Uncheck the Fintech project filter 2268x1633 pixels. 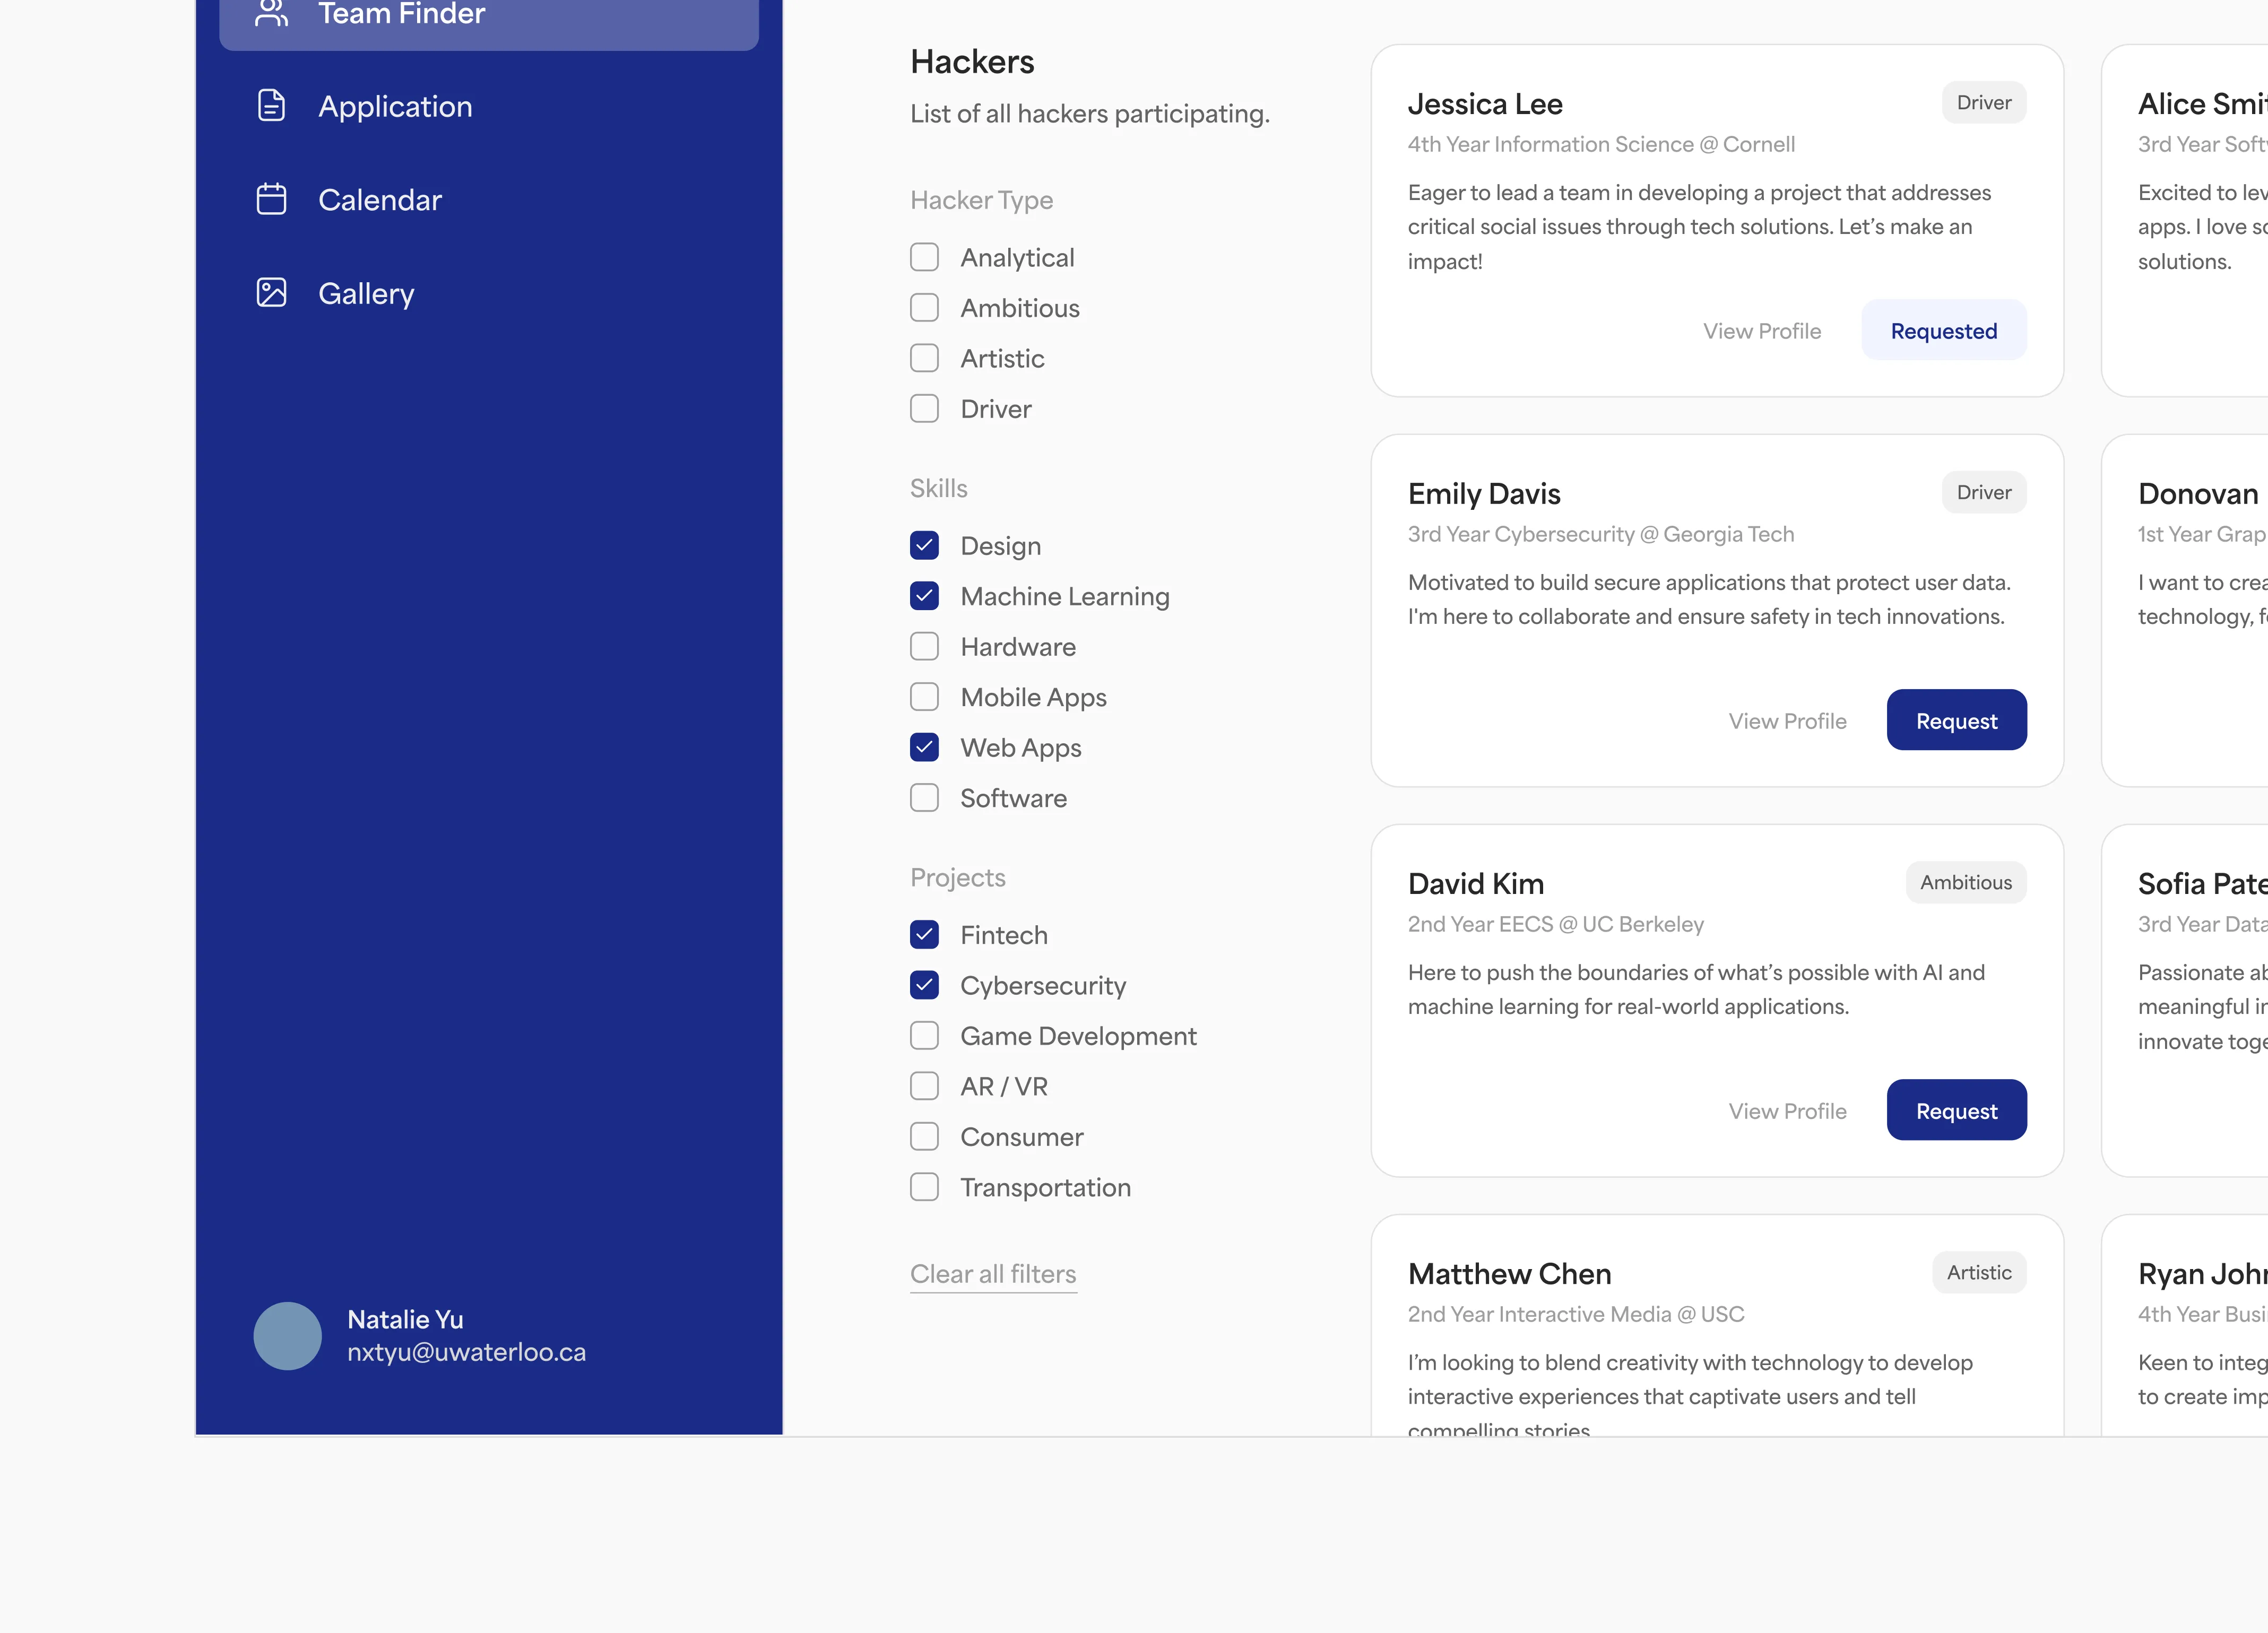click(924, 935)
